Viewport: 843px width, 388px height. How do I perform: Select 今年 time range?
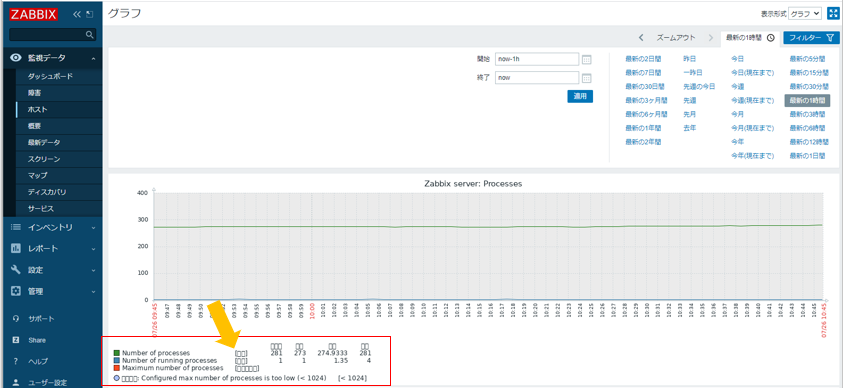point(738,142)
